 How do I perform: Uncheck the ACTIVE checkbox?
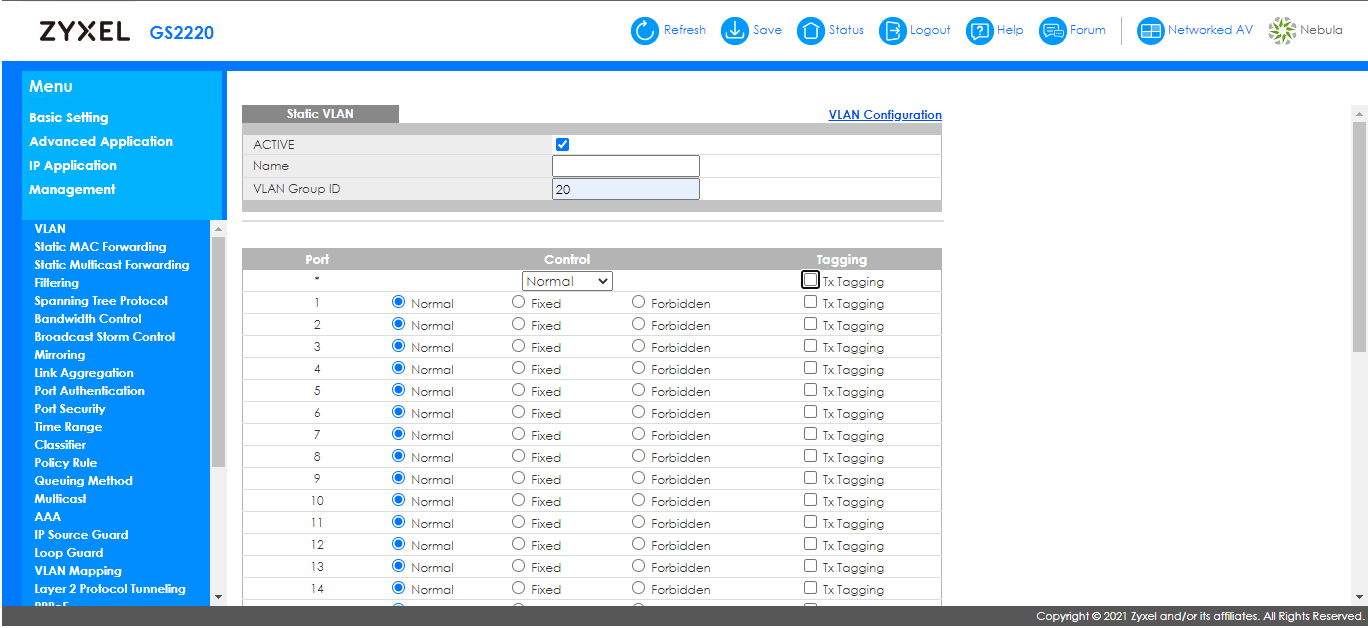(x=562, y=145)
